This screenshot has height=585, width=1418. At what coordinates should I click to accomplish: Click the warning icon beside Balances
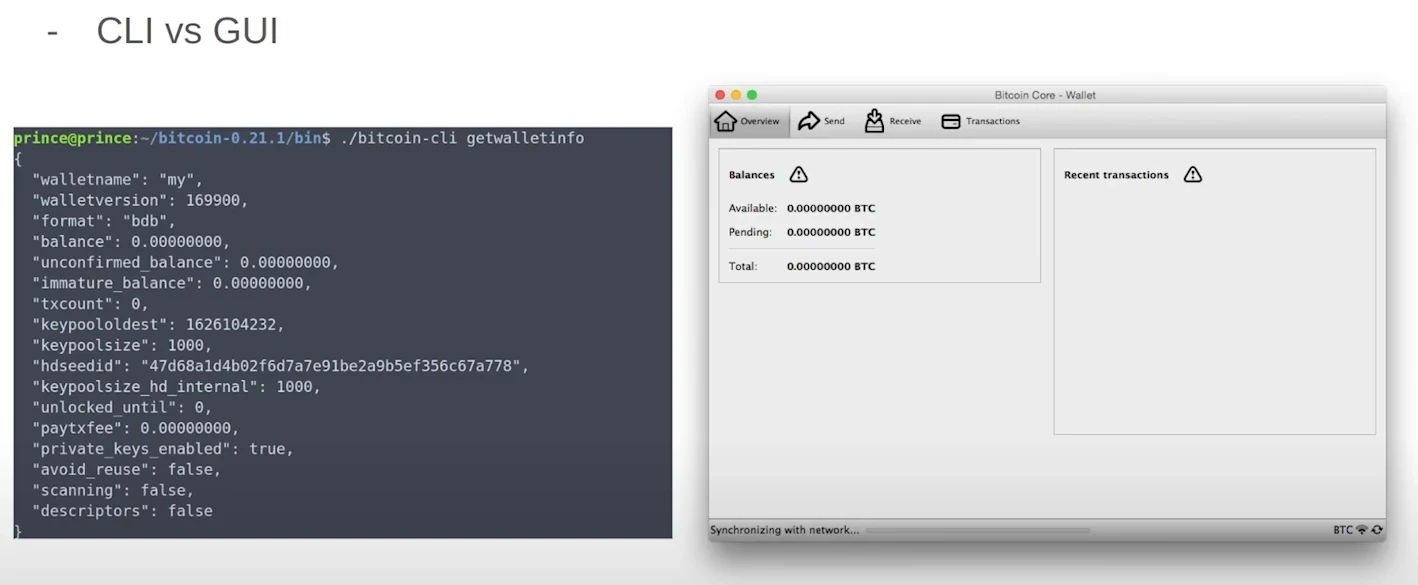[x=798, y=175]
